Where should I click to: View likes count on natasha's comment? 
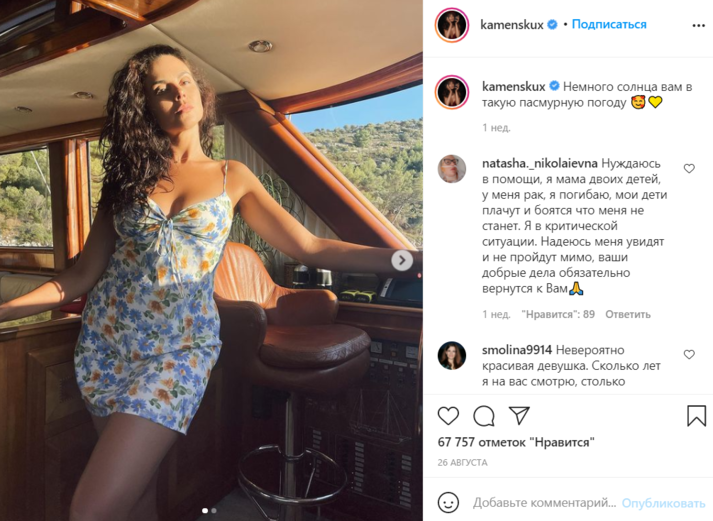pos(558,314)
